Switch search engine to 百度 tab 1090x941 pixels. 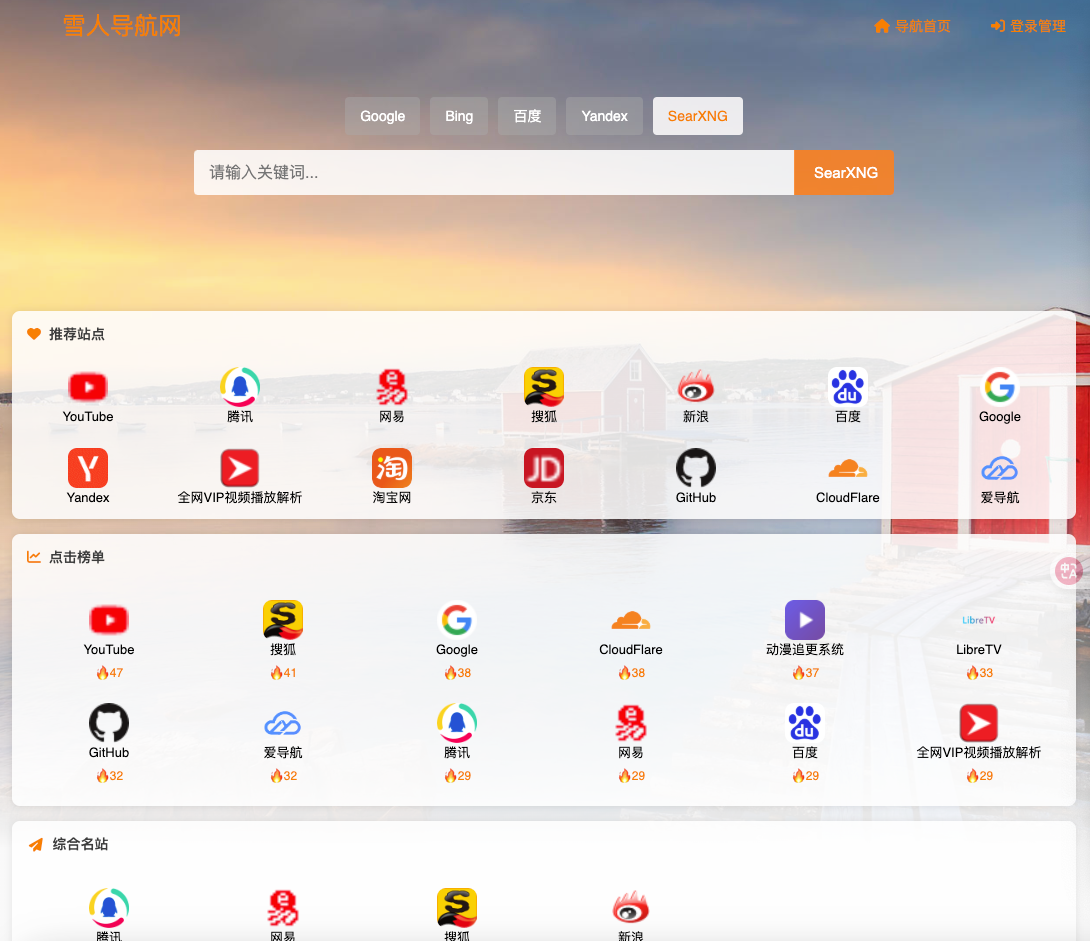pyautogui.click(x=527, y=116)
